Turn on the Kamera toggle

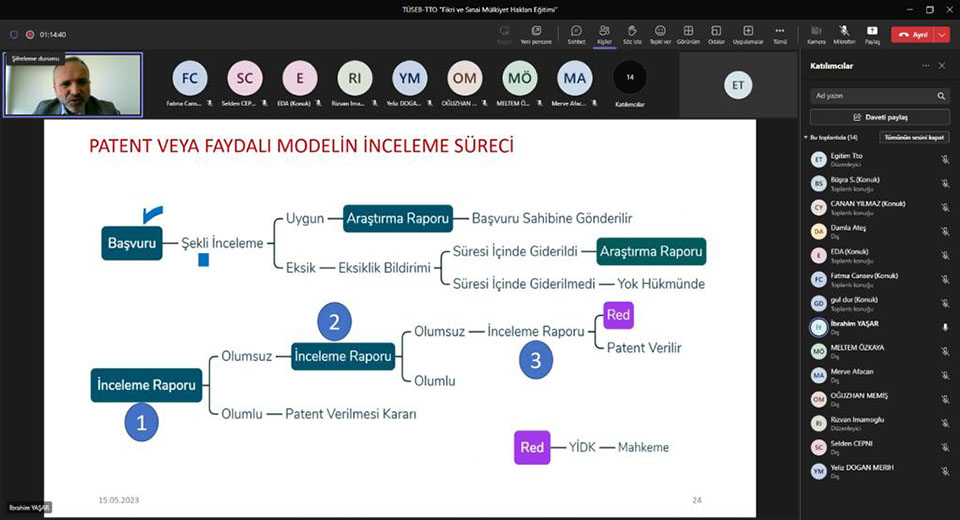816,34
